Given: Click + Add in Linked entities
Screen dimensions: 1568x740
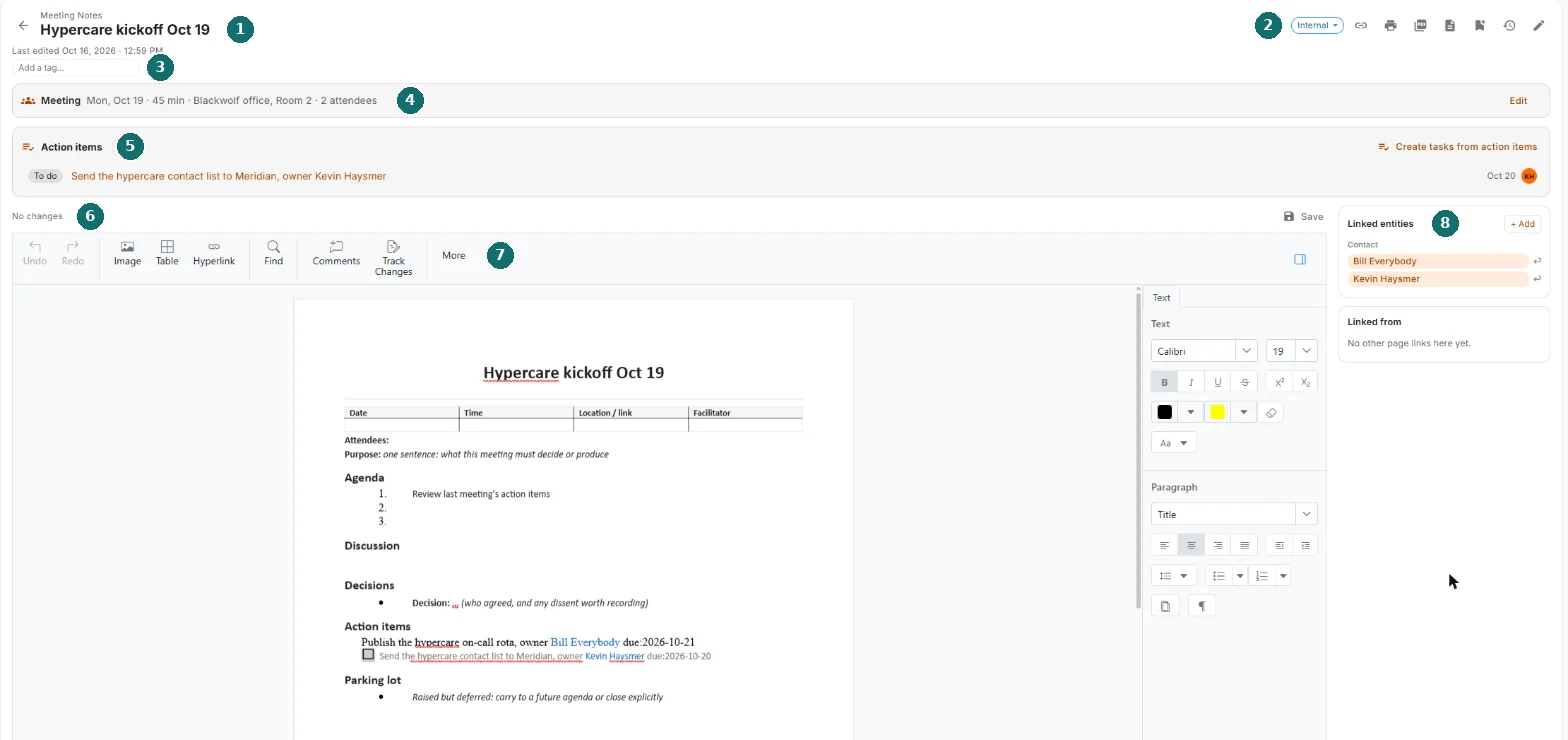Looking at the screenshot, I should tap(1522, 224).
